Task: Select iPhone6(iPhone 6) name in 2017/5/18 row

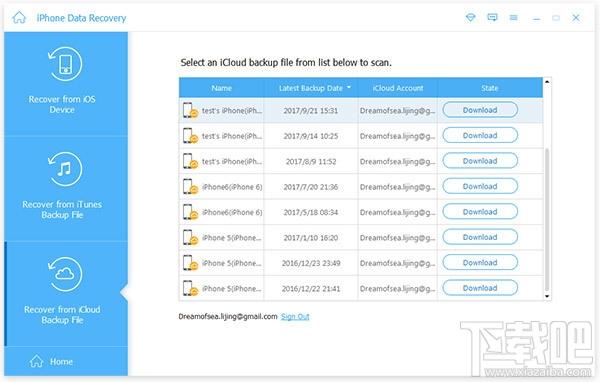Action: 232,212
